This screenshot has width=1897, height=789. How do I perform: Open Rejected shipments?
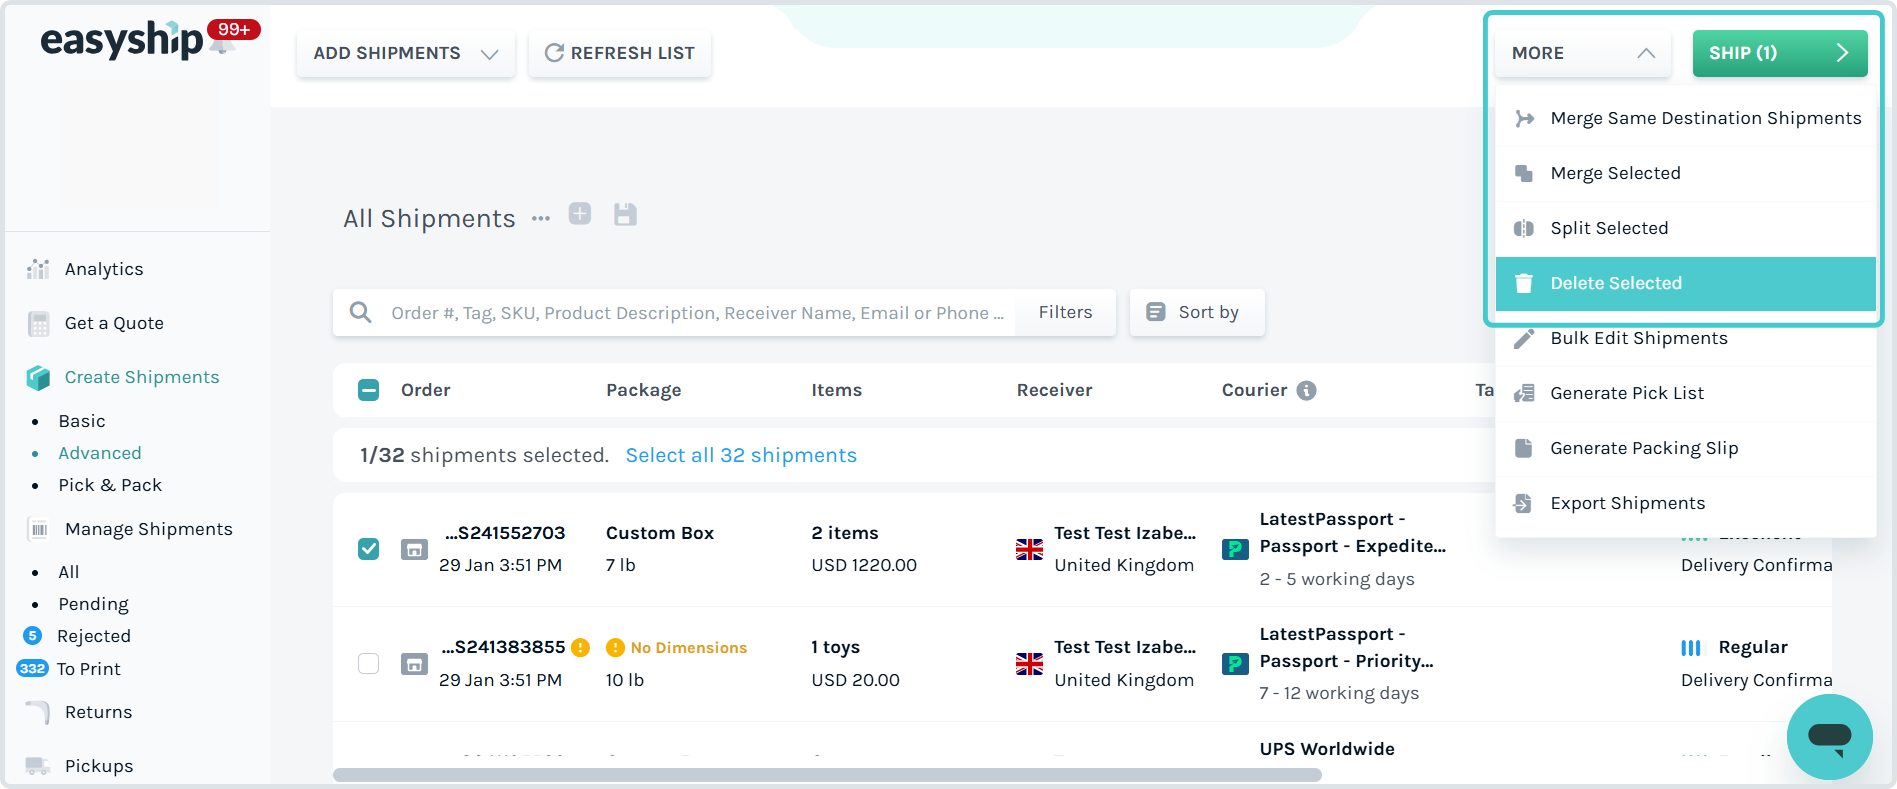[x=94, y=637]
